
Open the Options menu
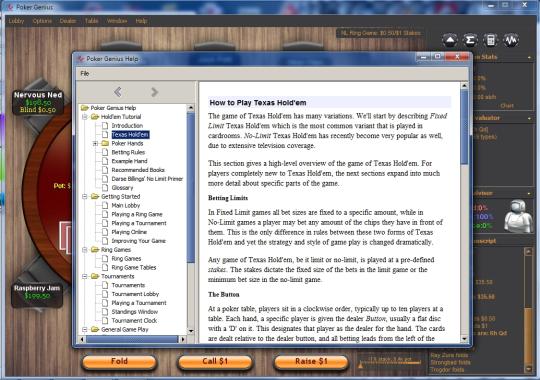(42, 21)
